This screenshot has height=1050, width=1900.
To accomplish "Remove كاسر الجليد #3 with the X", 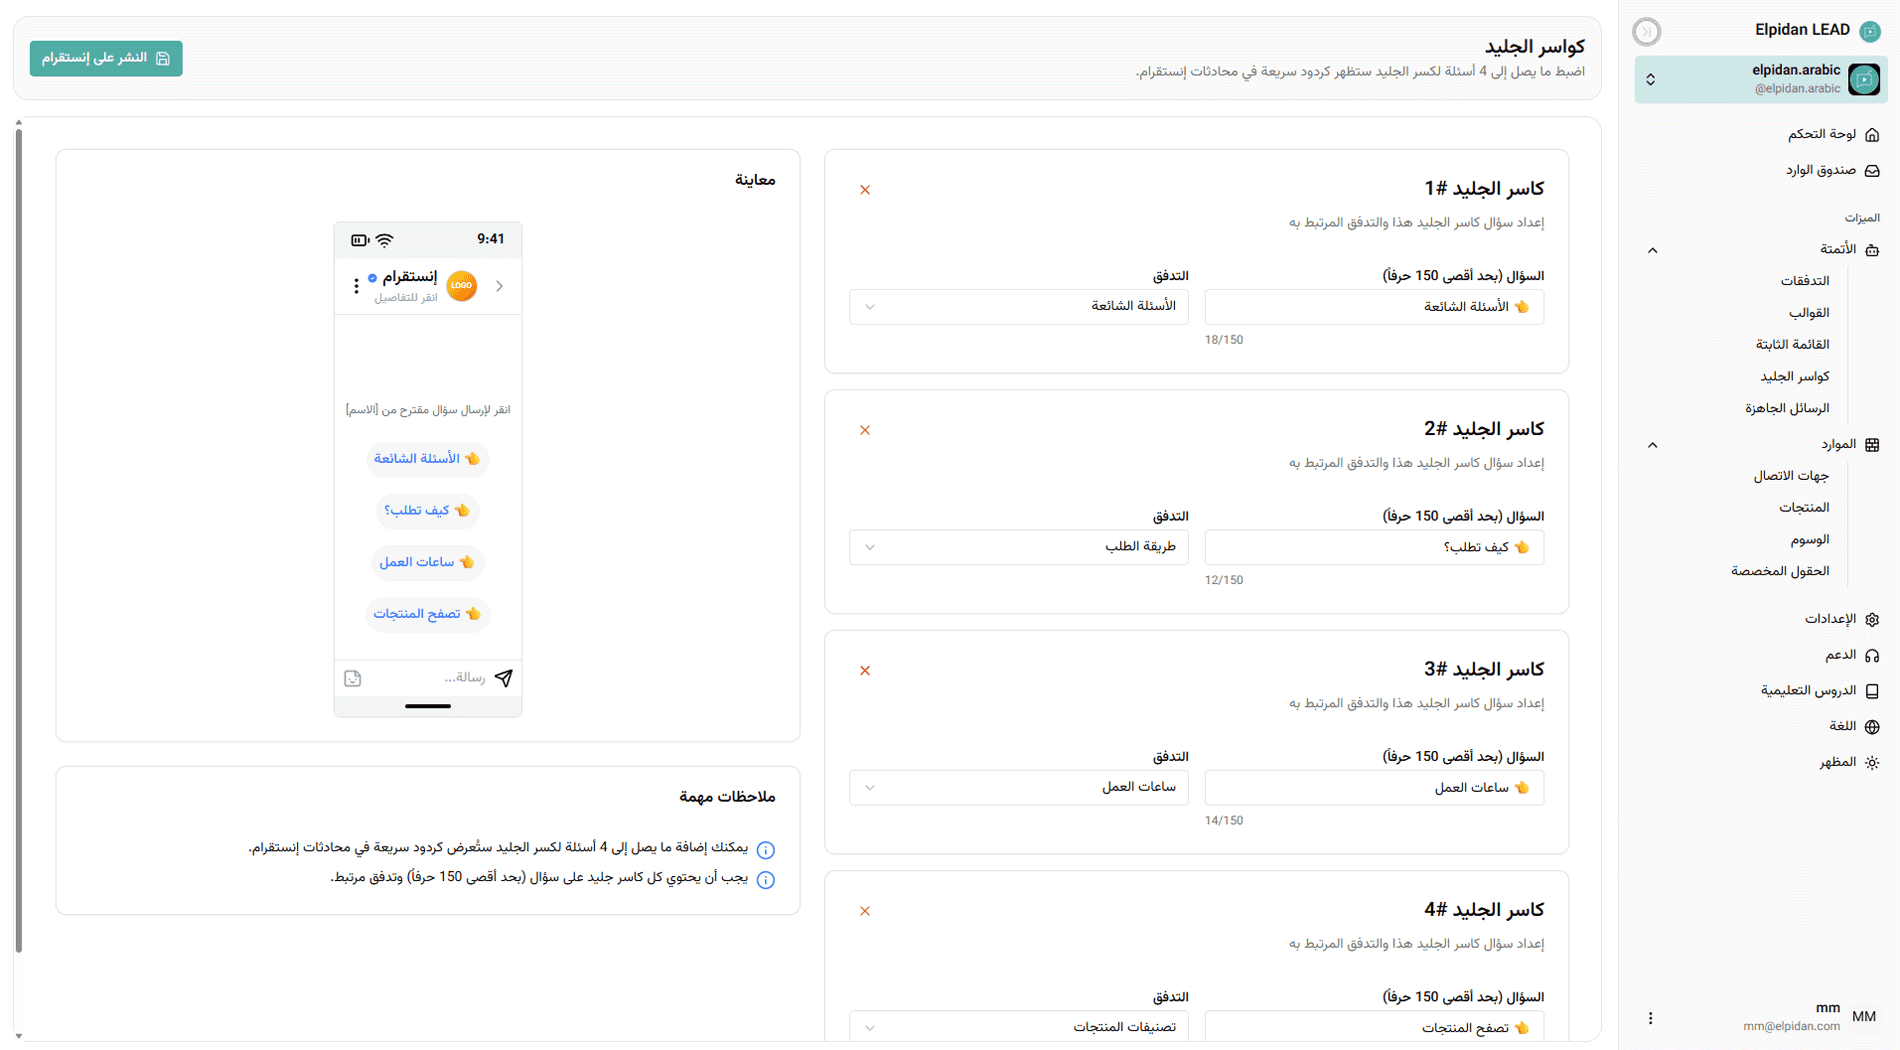I will click(x=865, y=670).
